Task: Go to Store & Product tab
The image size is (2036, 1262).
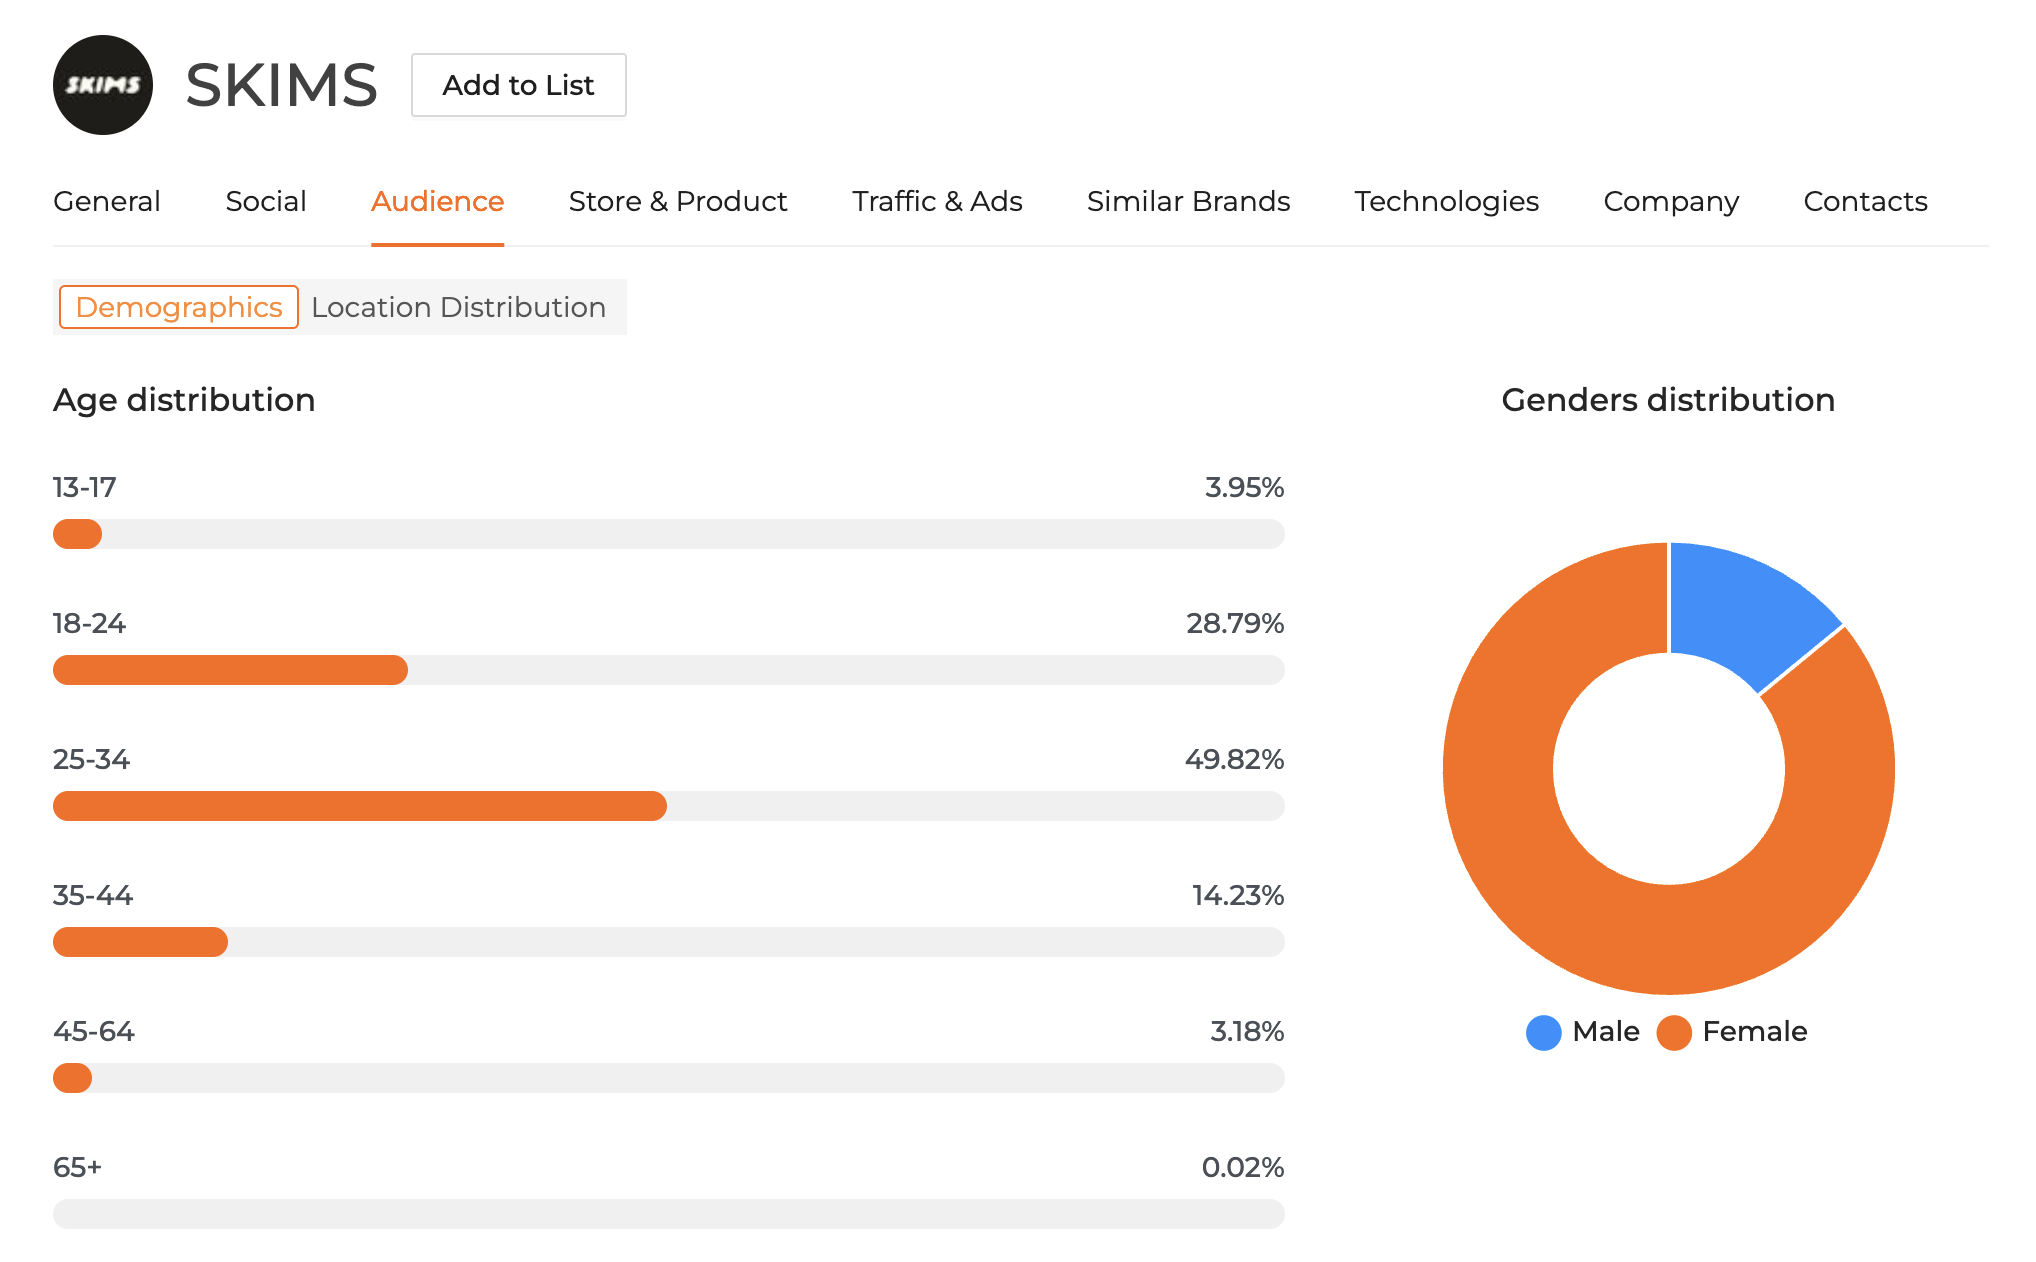Action: tap(677, 201)
